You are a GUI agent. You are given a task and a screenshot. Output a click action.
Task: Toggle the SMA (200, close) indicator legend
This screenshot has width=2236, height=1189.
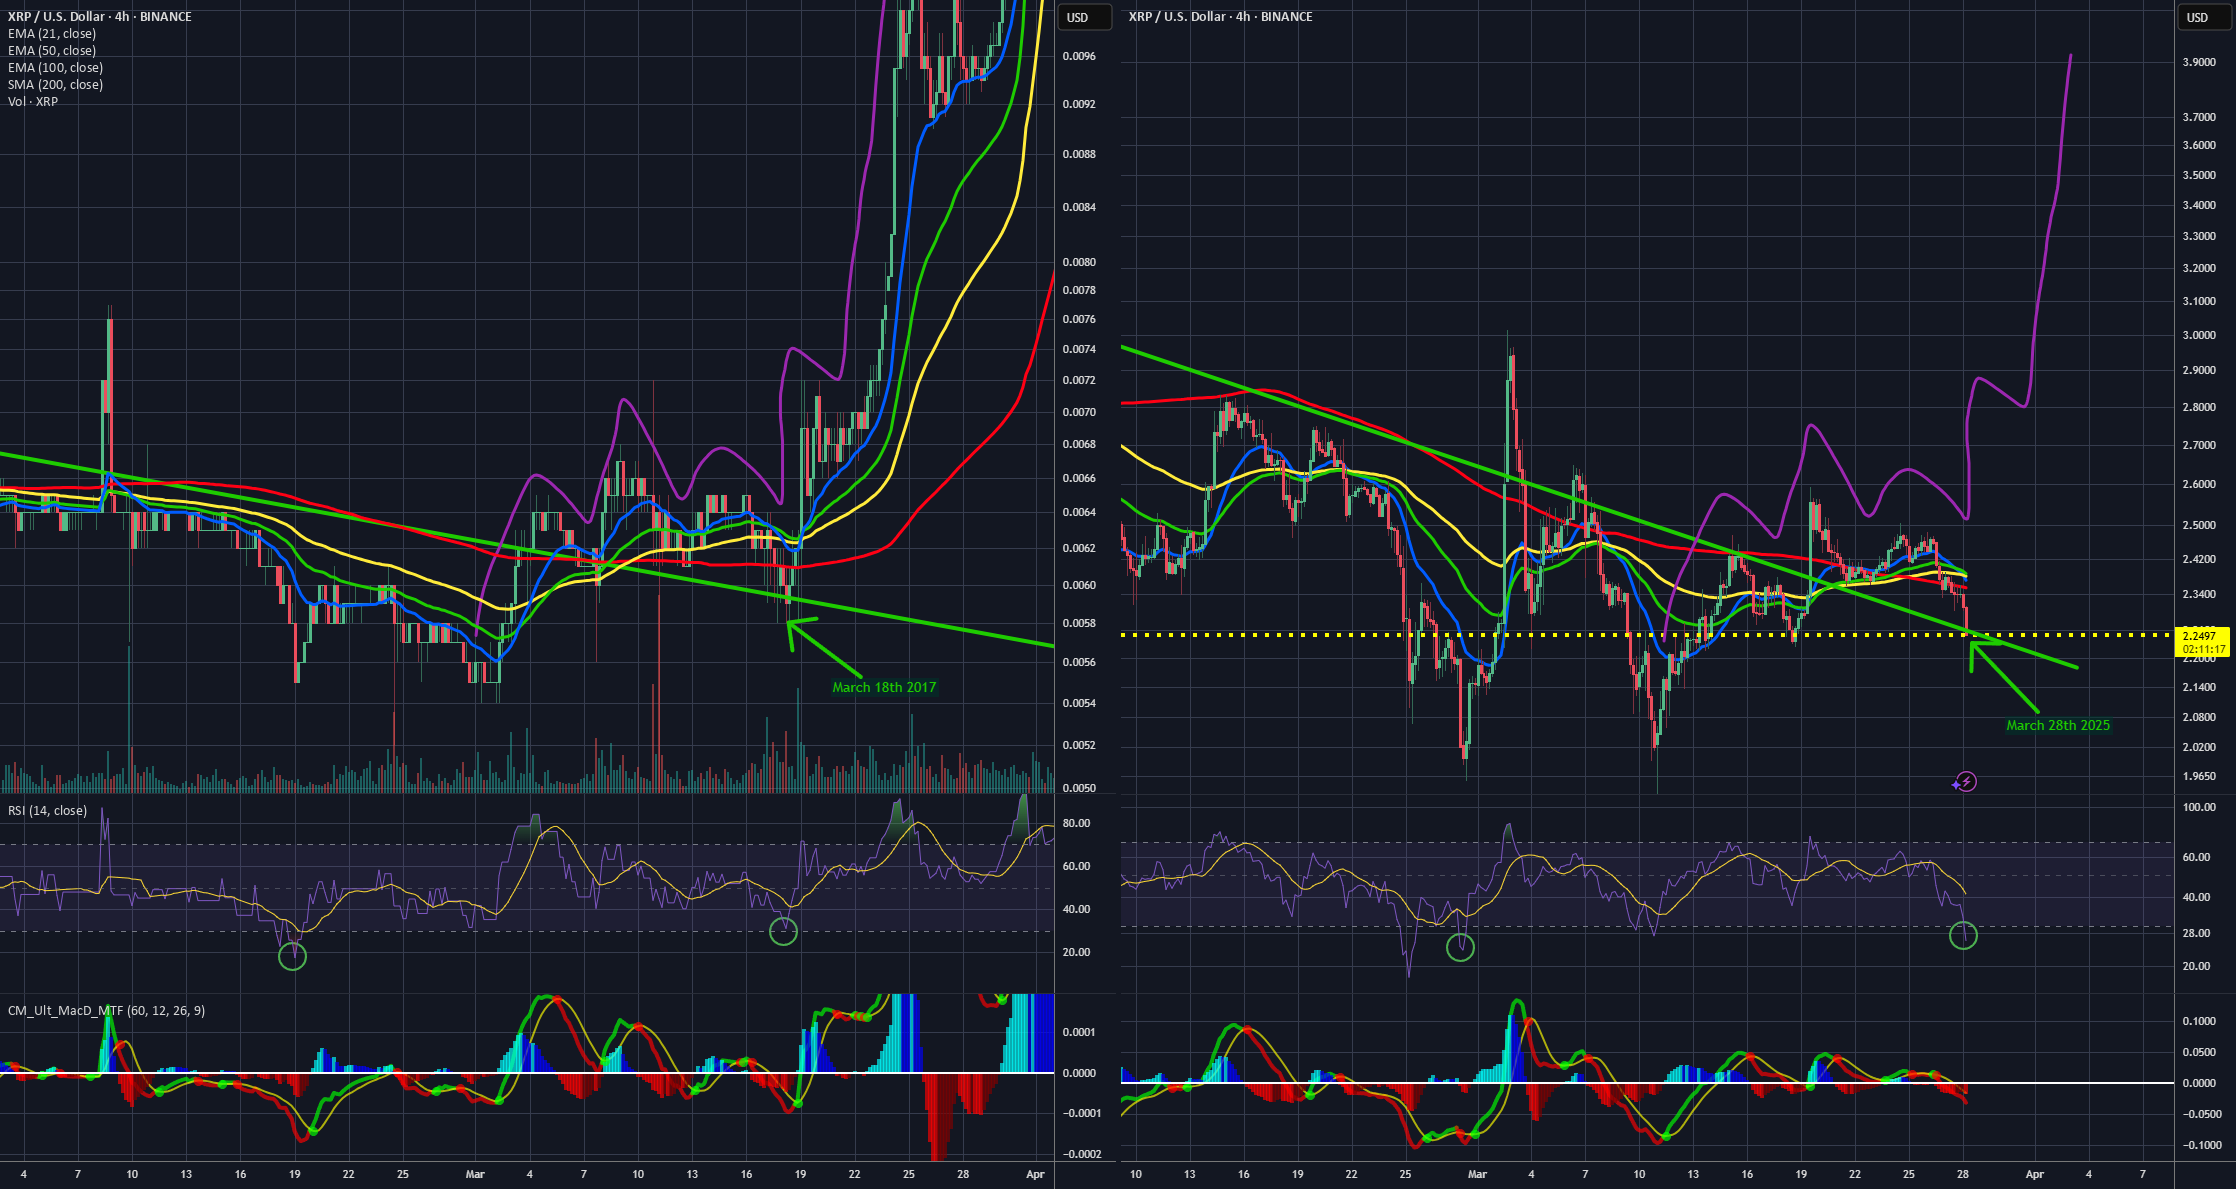[x=55, y=85]
